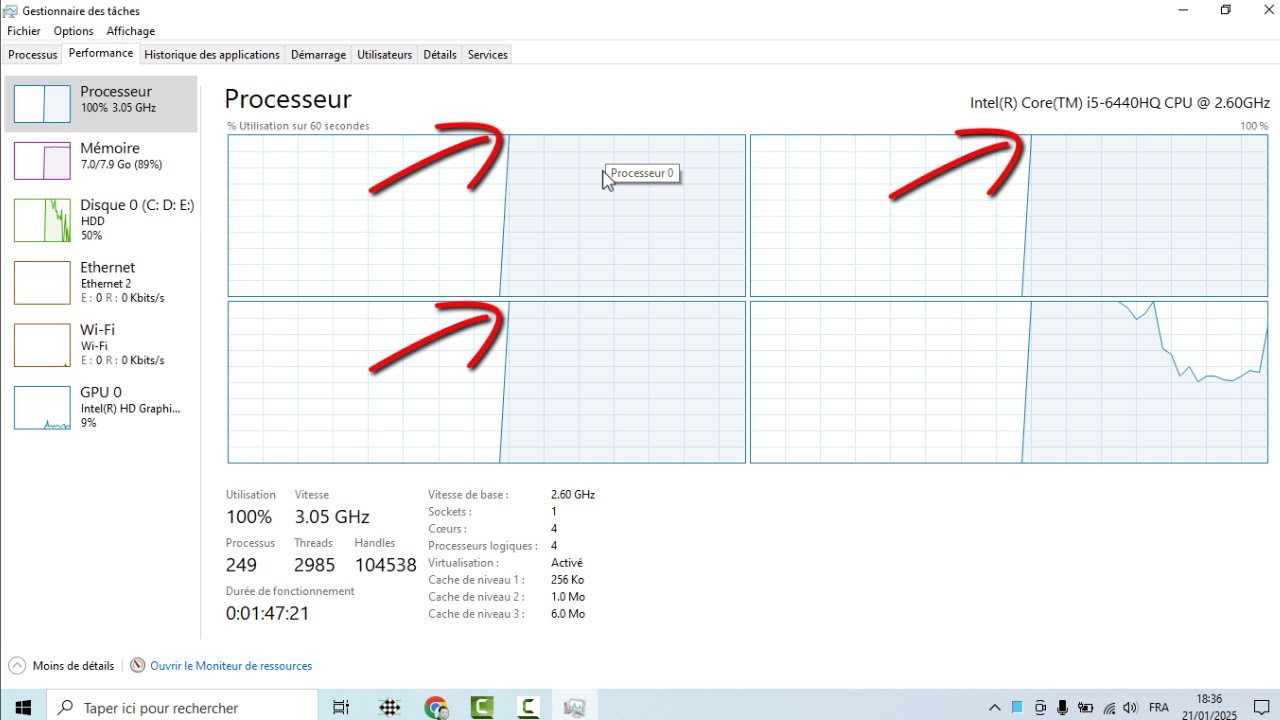Open the GPU 0 performance panel

point(101,407)
